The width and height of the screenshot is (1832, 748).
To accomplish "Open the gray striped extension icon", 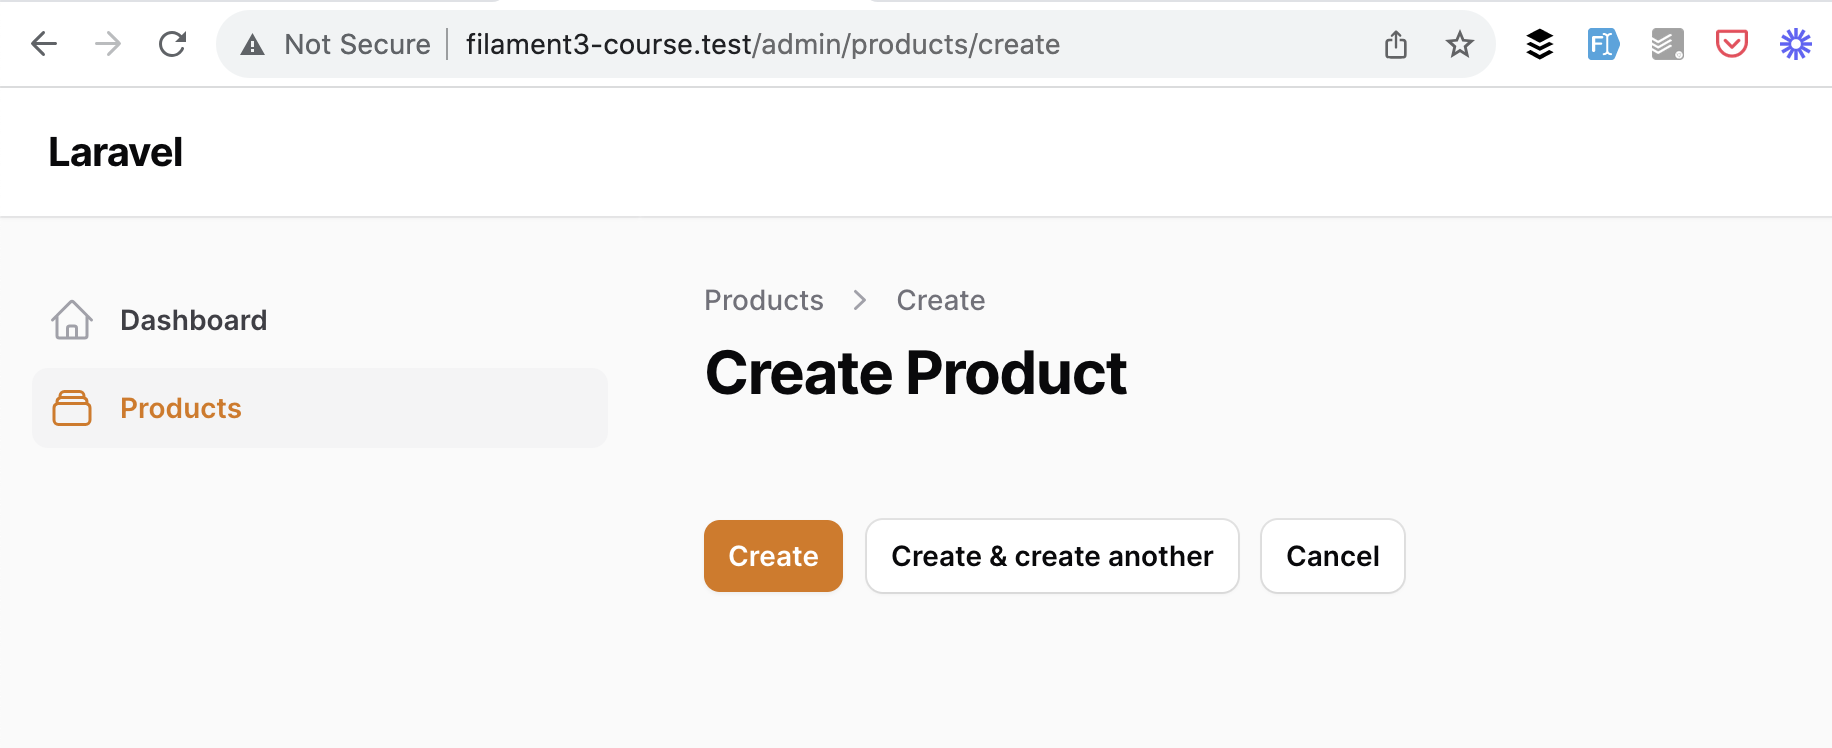I will 1668,44.
